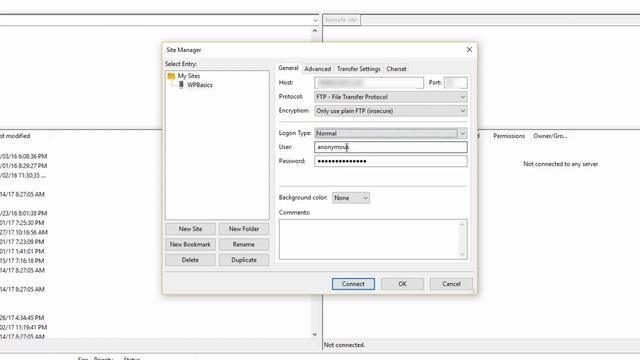Click the New Site button
The height and width of the screenshot is (360, 640).
(191, 229)
